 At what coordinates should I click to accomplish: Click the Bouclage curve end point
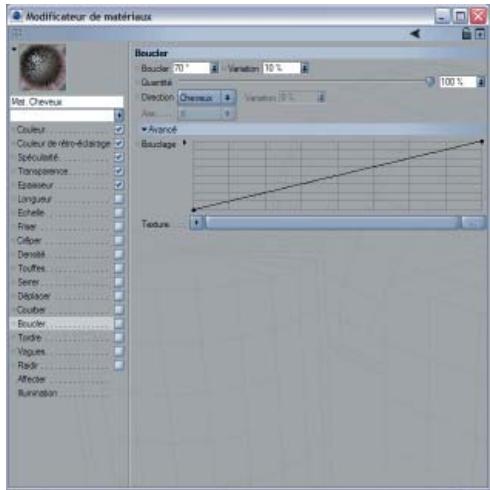coord(482,142)
